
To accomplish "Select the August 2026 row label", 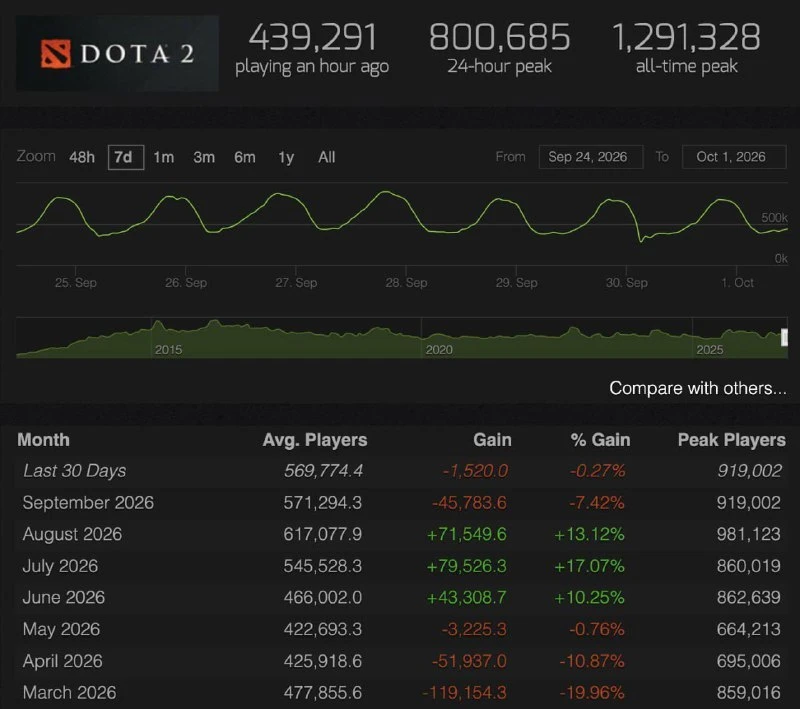I will (x=72, y=534).
